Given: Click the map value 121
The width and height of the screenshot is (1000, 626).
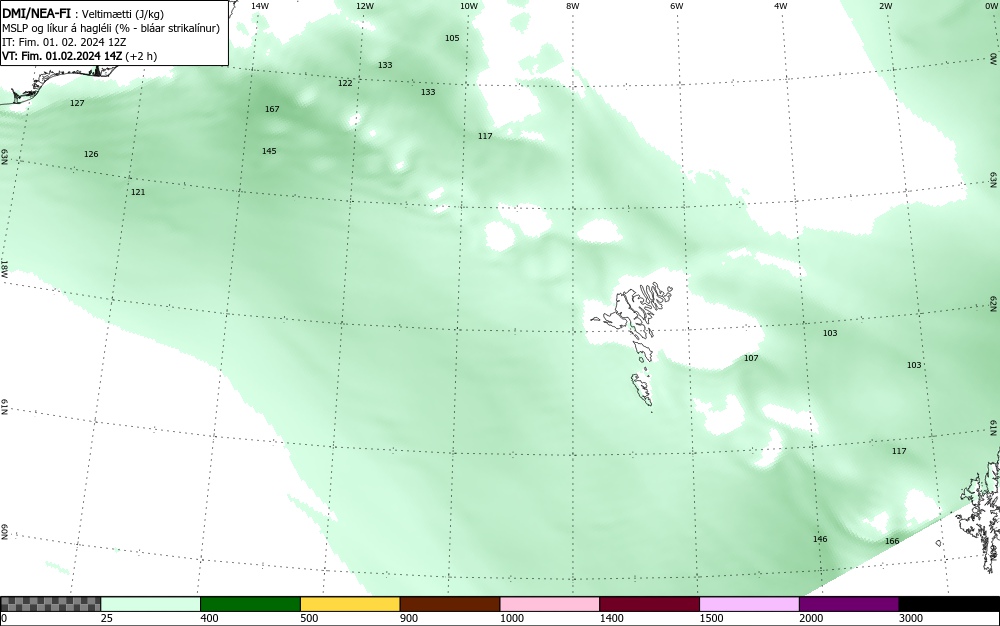Looking at the screenshot, I should (x=138, y=192).
